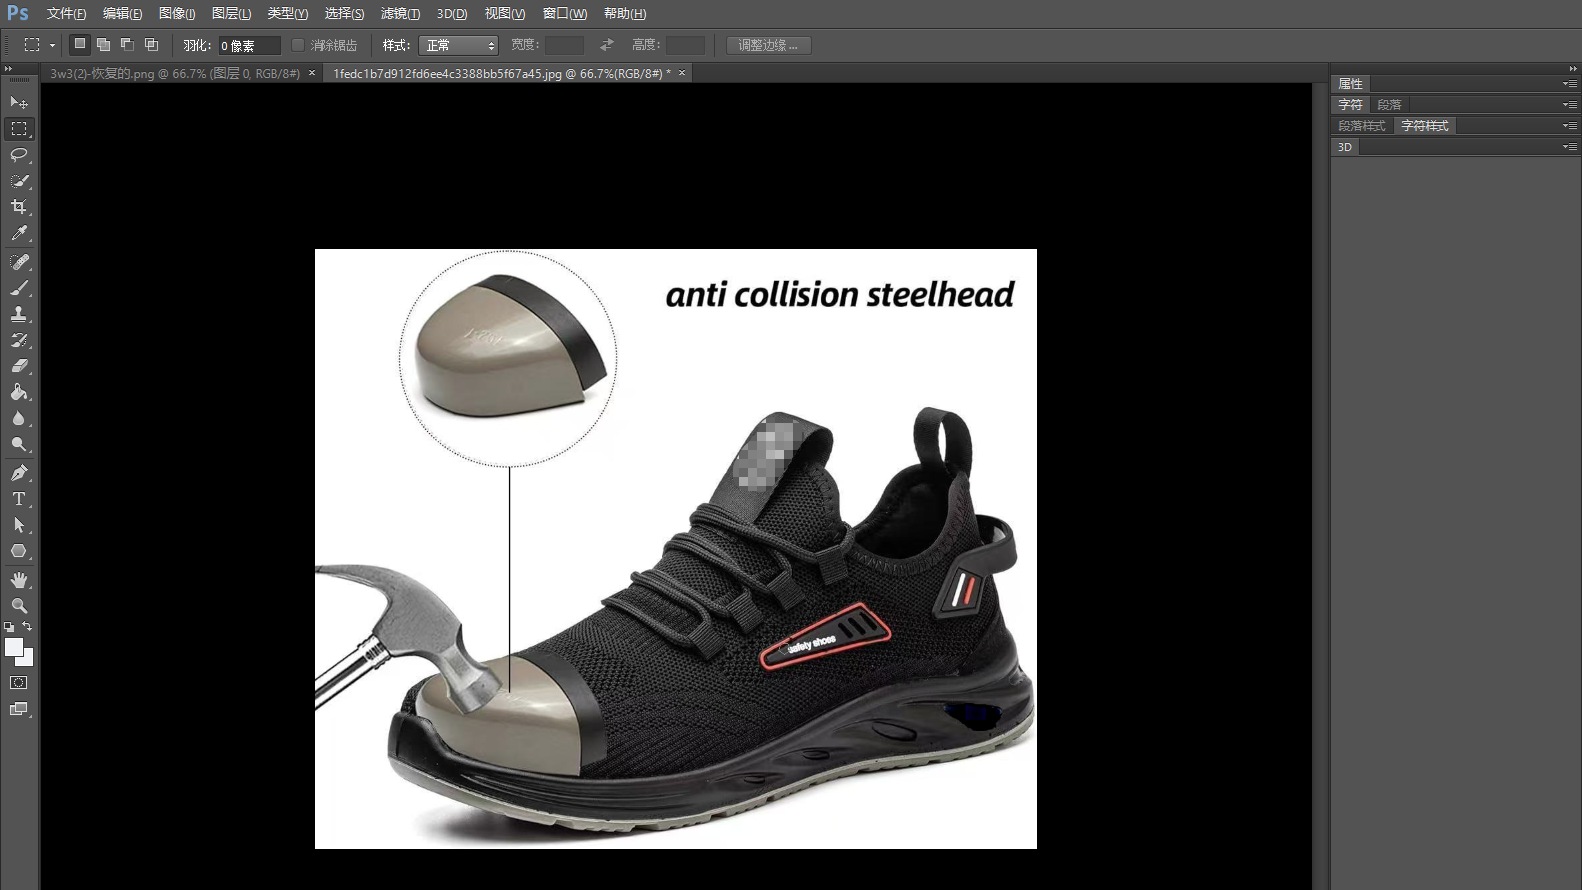Select the Eyedropper tool
Screen dimensions: 1582x890
[19, 233]
